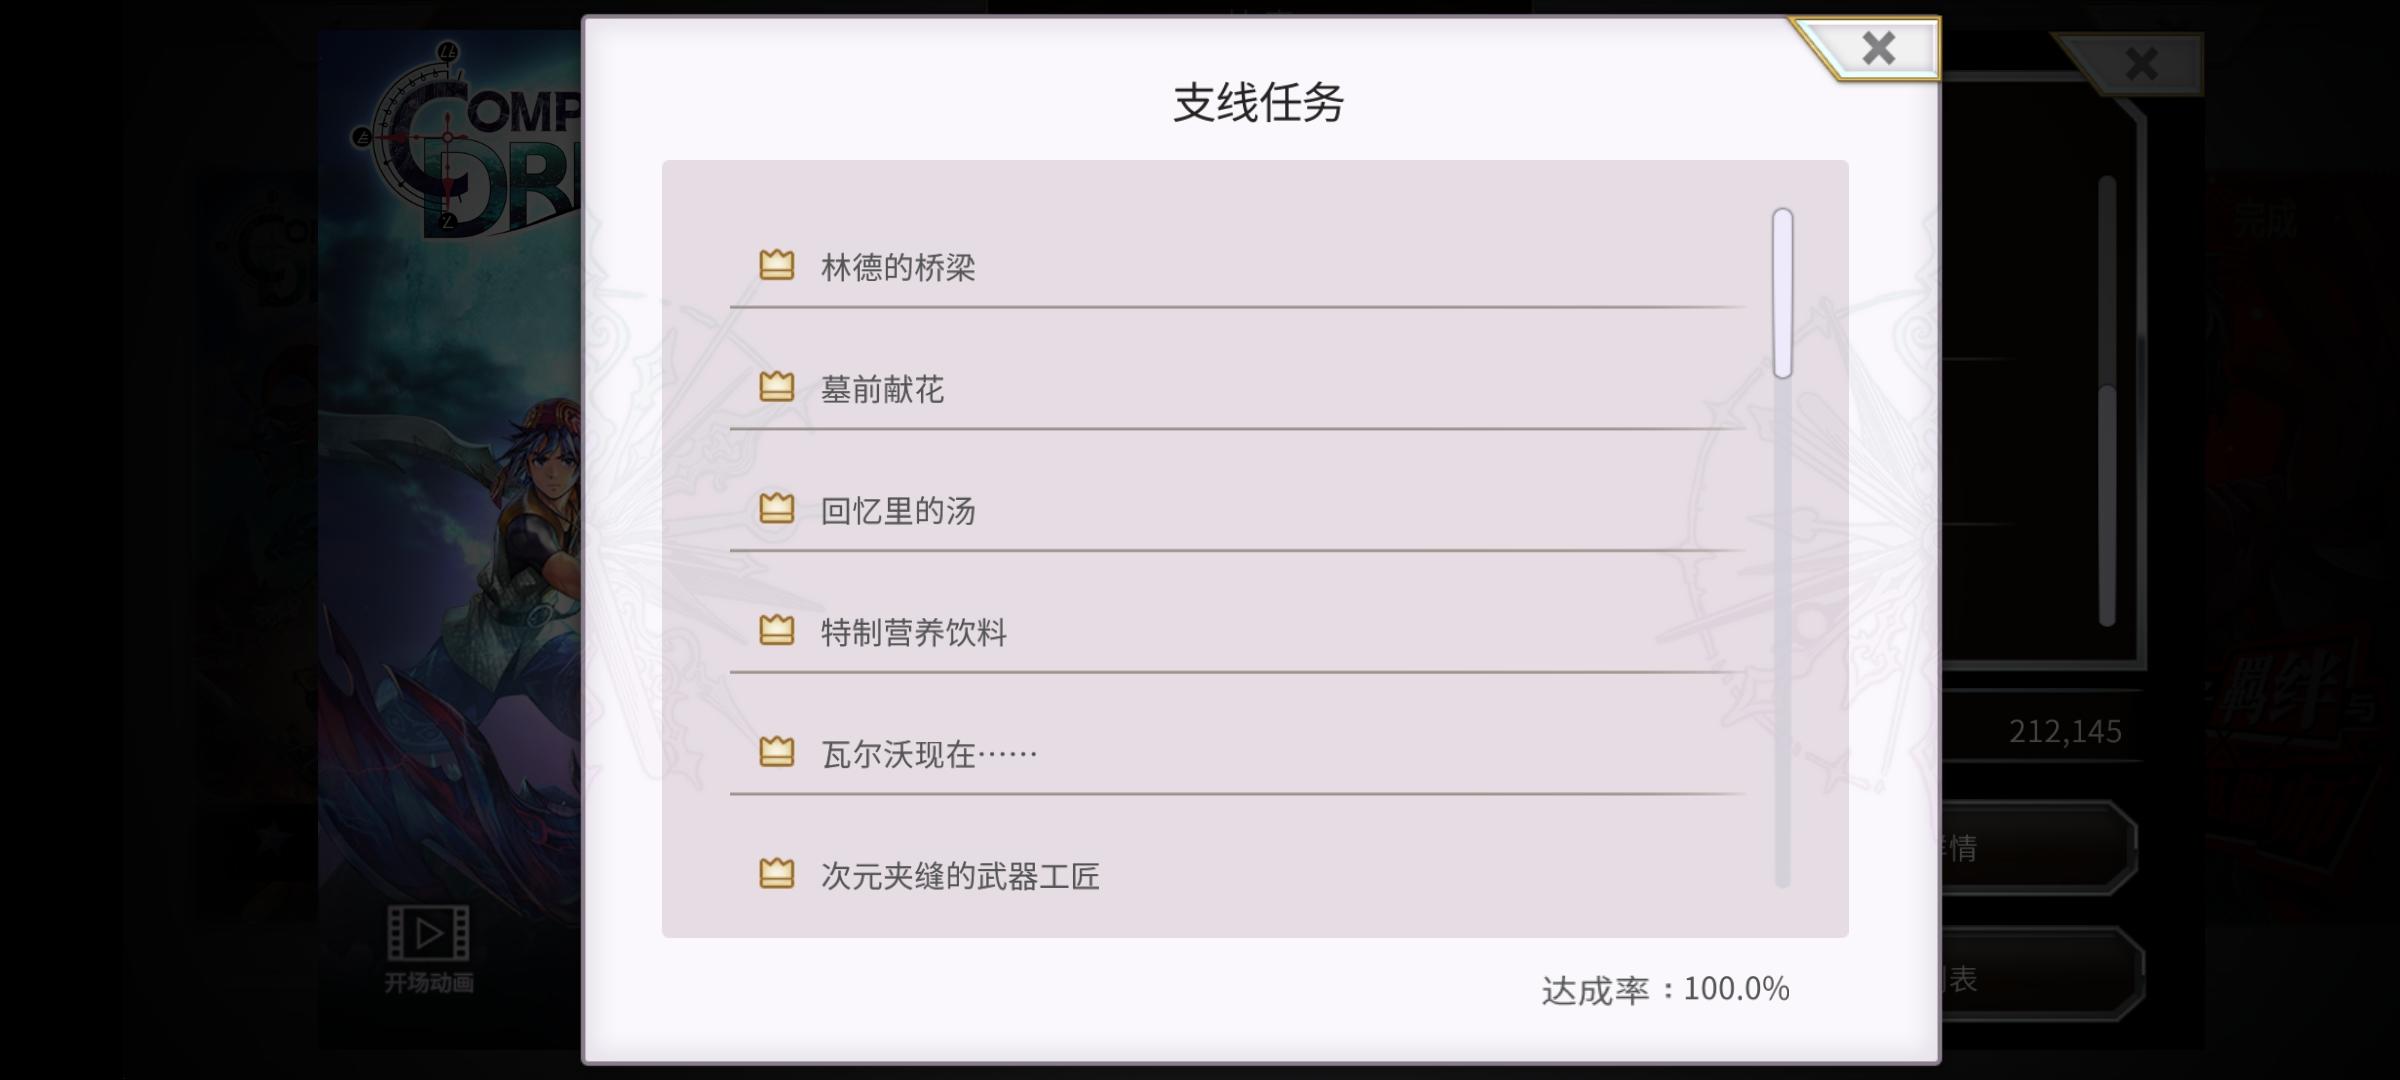The image size is (2400, 1080).
Task: Open the 瓦尔沃现在…… quest entry
Action: [x=928, y=755]
